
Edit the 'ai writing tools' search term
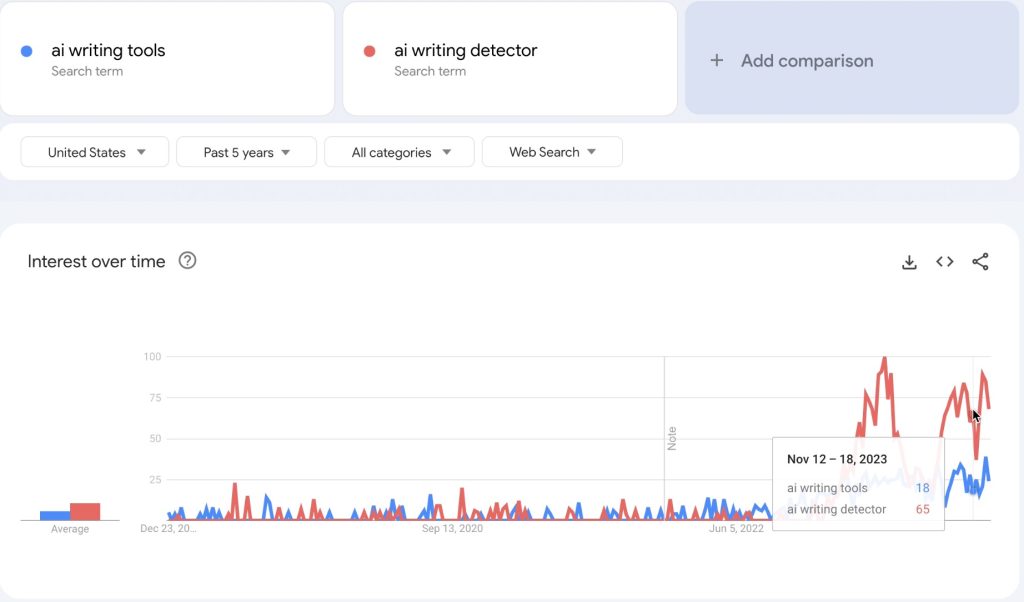click(108, 50)
